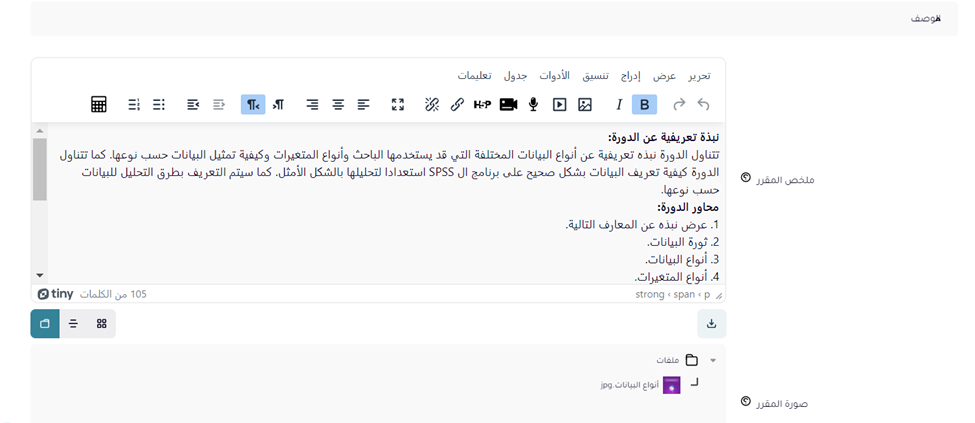Insert an image using the toolbar icon
The image size is (975, 423).
click(585, 105)
